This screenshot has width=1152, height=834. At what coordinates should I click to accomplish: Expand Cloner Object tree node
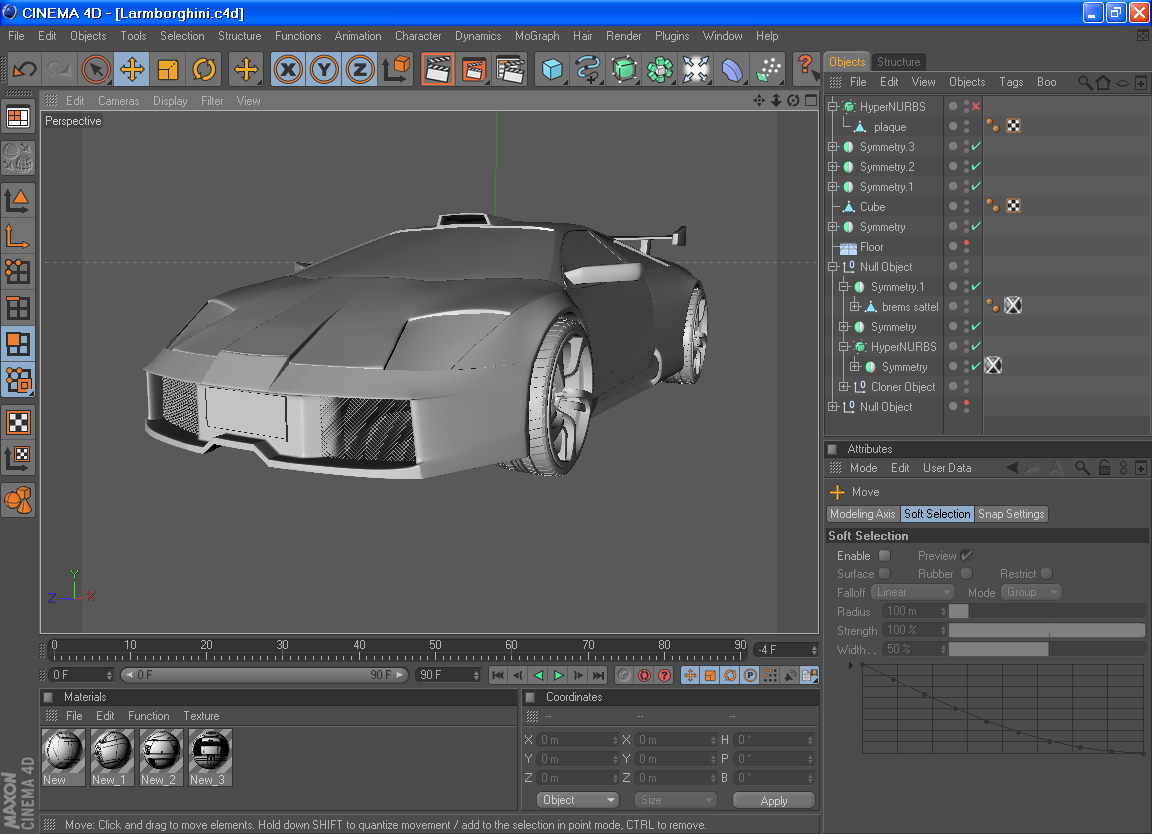coord(844,387)
